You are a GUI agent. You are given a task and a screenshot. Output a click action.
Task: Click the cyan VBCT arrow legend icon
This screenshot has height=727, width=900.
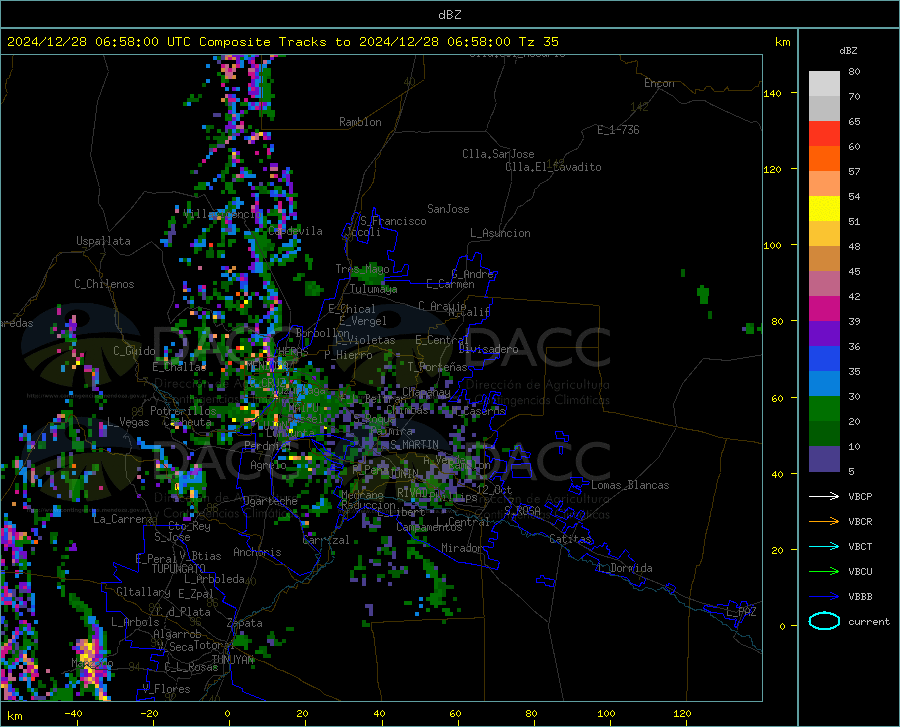[x=824, y=546]
